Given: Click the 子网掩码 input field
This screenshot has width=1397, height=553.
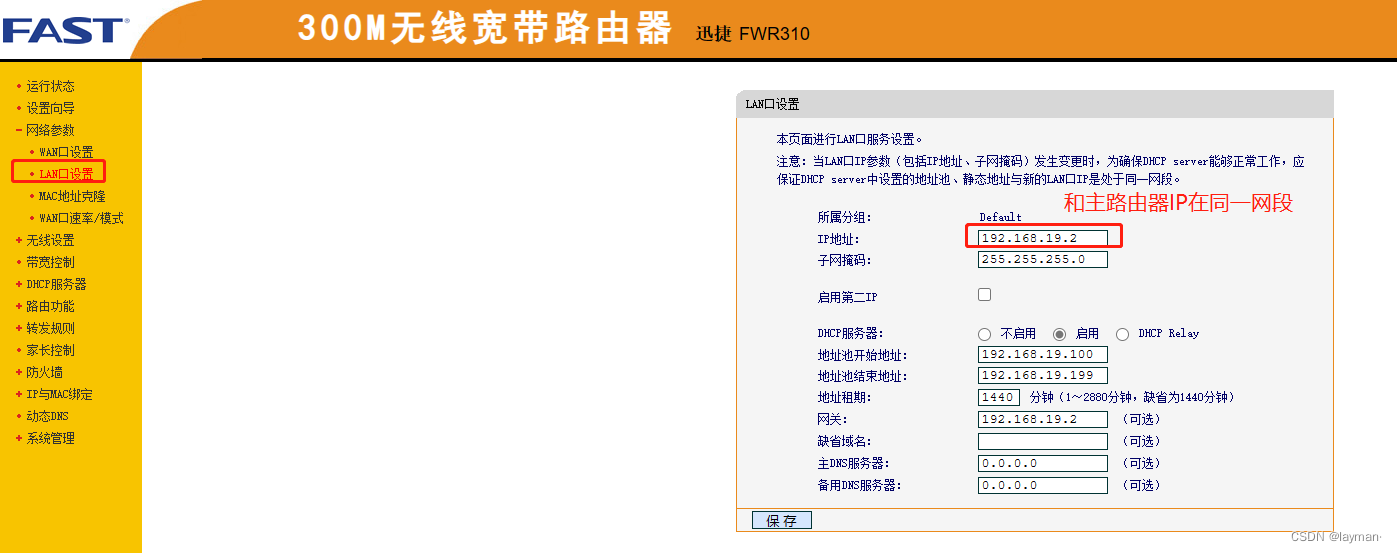Looking at the screenshot, I should click(x=1043, y=259).
